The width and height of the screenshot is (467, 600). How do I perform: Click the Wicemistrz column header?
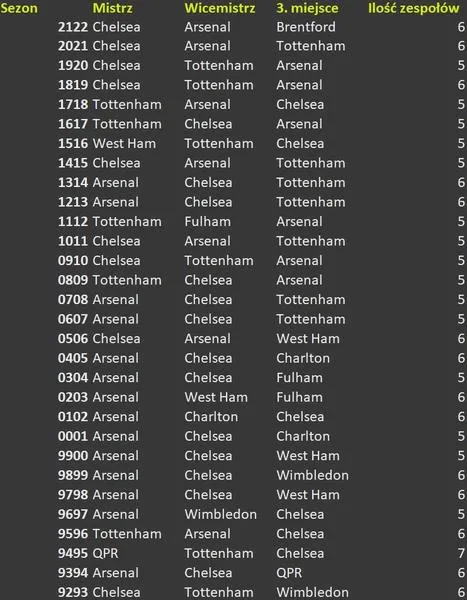[220, 8]
